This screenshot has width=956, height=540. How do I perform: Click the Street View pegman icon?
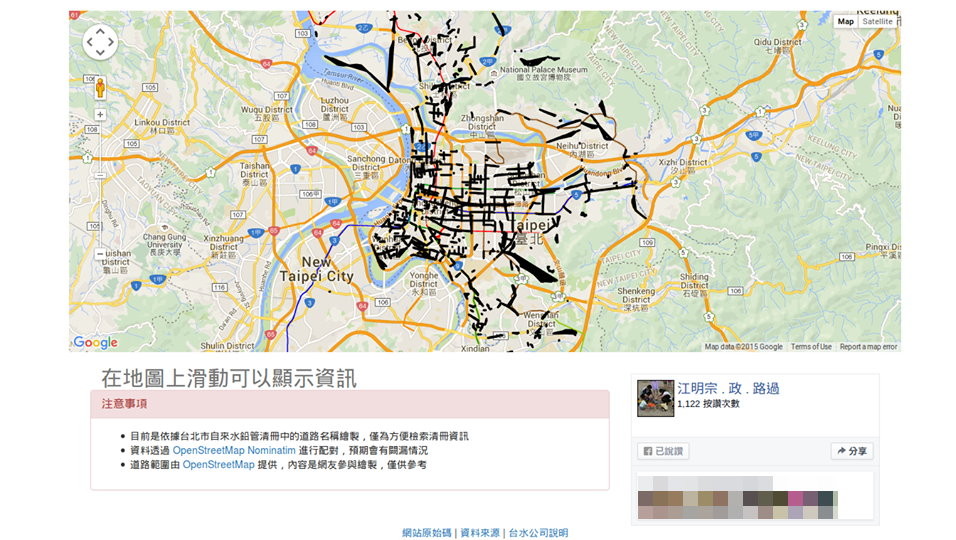tap(100, 87)
